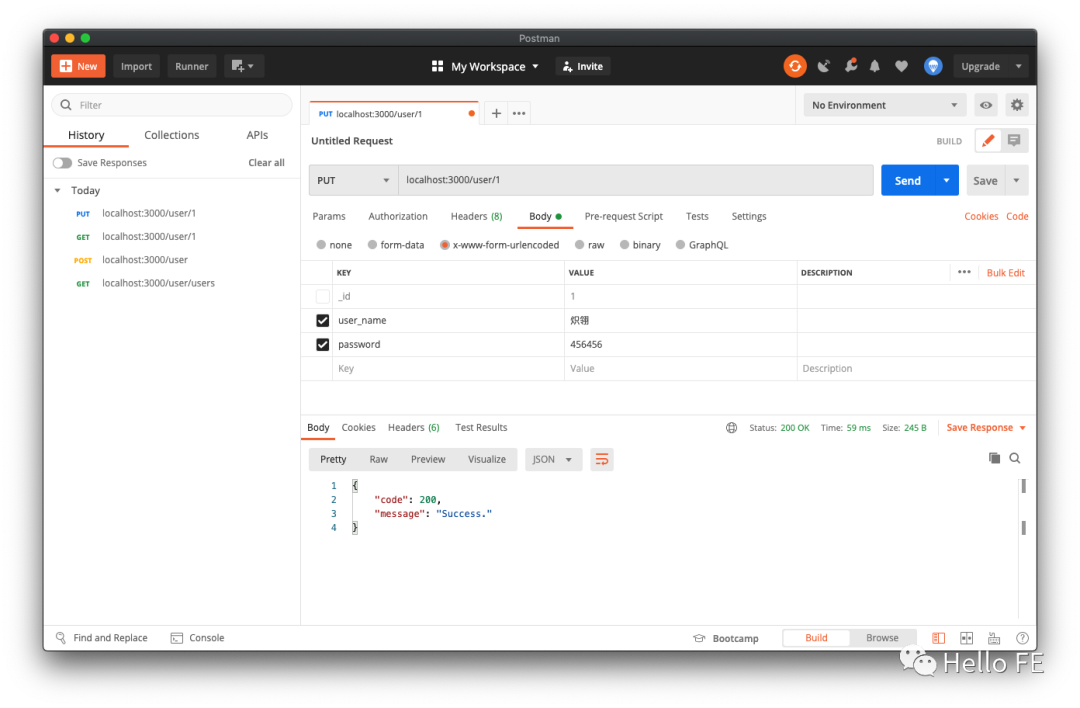The image size is (1080, 708).
Task: Select the form-data body type
Action: (372, 244)
